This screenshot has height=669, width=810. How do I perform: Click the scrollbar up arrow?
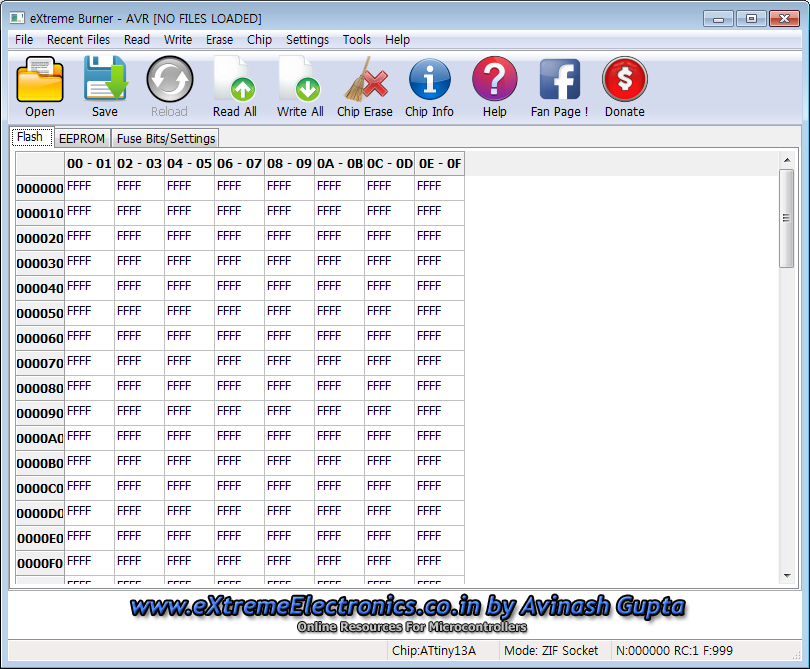coord(787,161)
